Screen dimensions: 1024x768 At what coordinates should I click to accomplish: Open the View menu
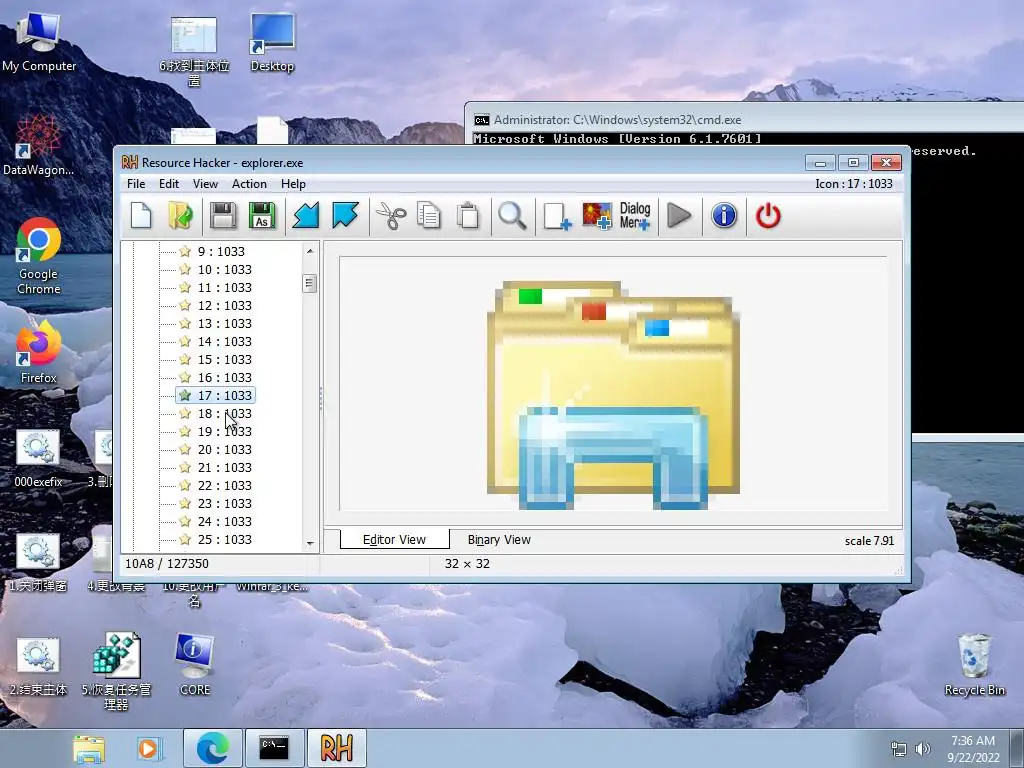coord(205,184)
